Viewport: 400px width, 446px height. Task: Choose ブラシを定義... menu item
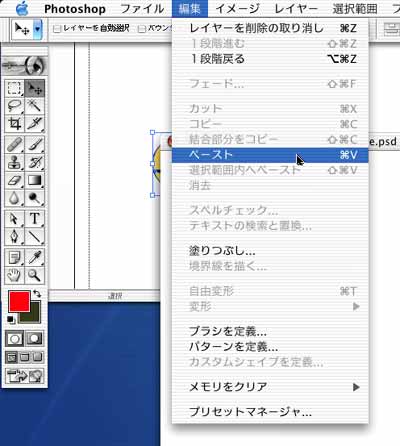coord(270,331)
